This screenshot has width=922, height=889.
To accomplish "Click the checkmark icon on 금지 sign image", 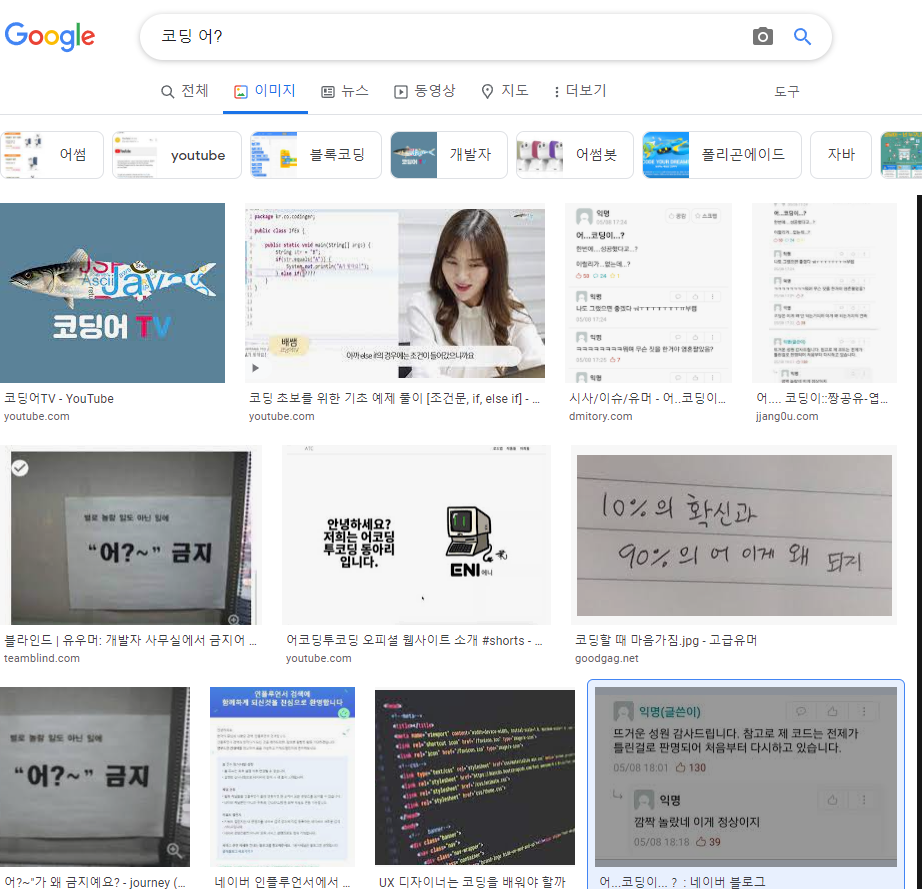I will point(20,468).
